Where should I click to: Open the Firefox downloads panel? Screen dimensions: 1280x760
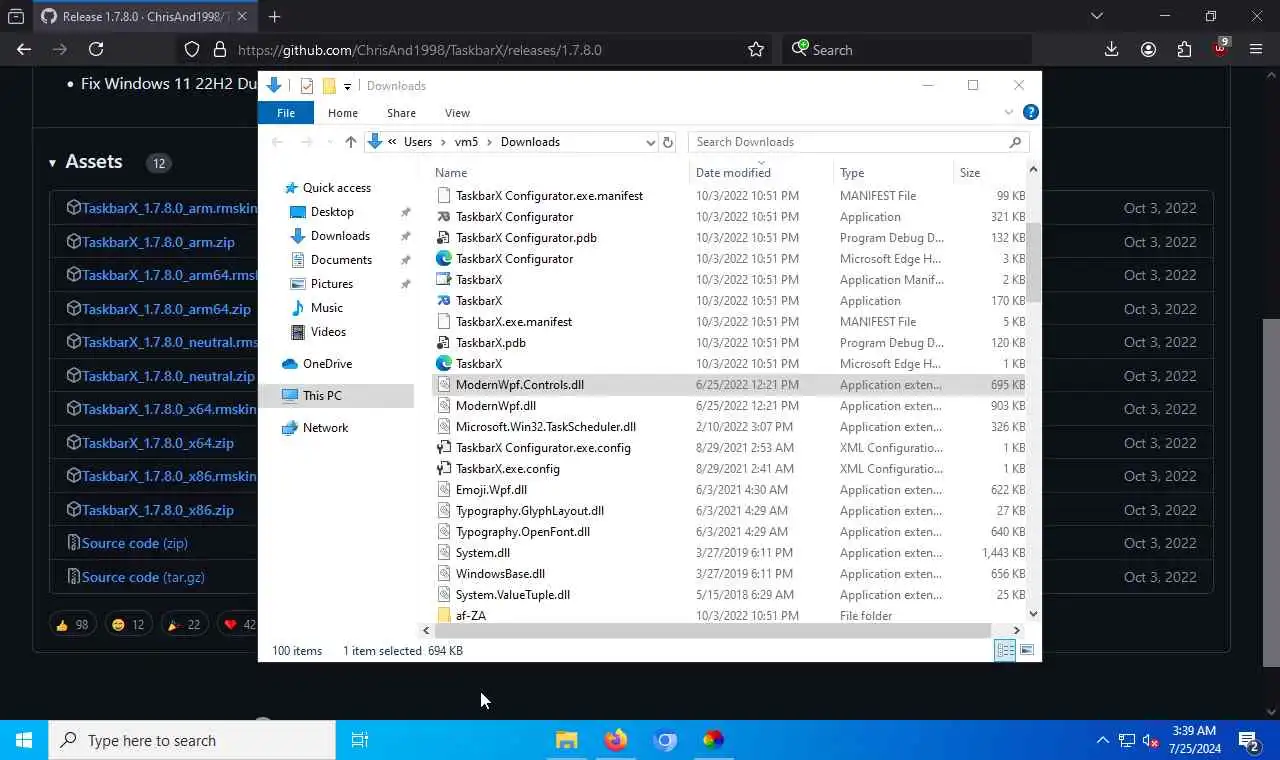tap(1111, 49)
